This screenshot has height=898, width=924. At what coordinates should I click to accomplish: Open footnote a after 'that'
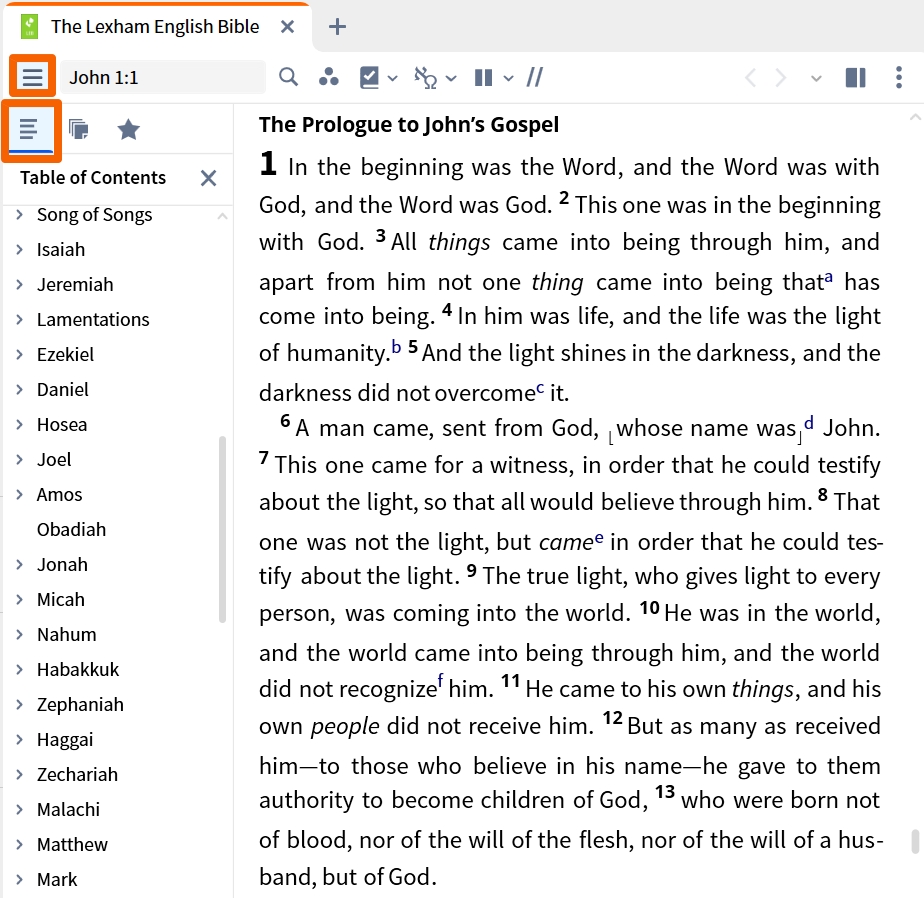tap(829, 277)
